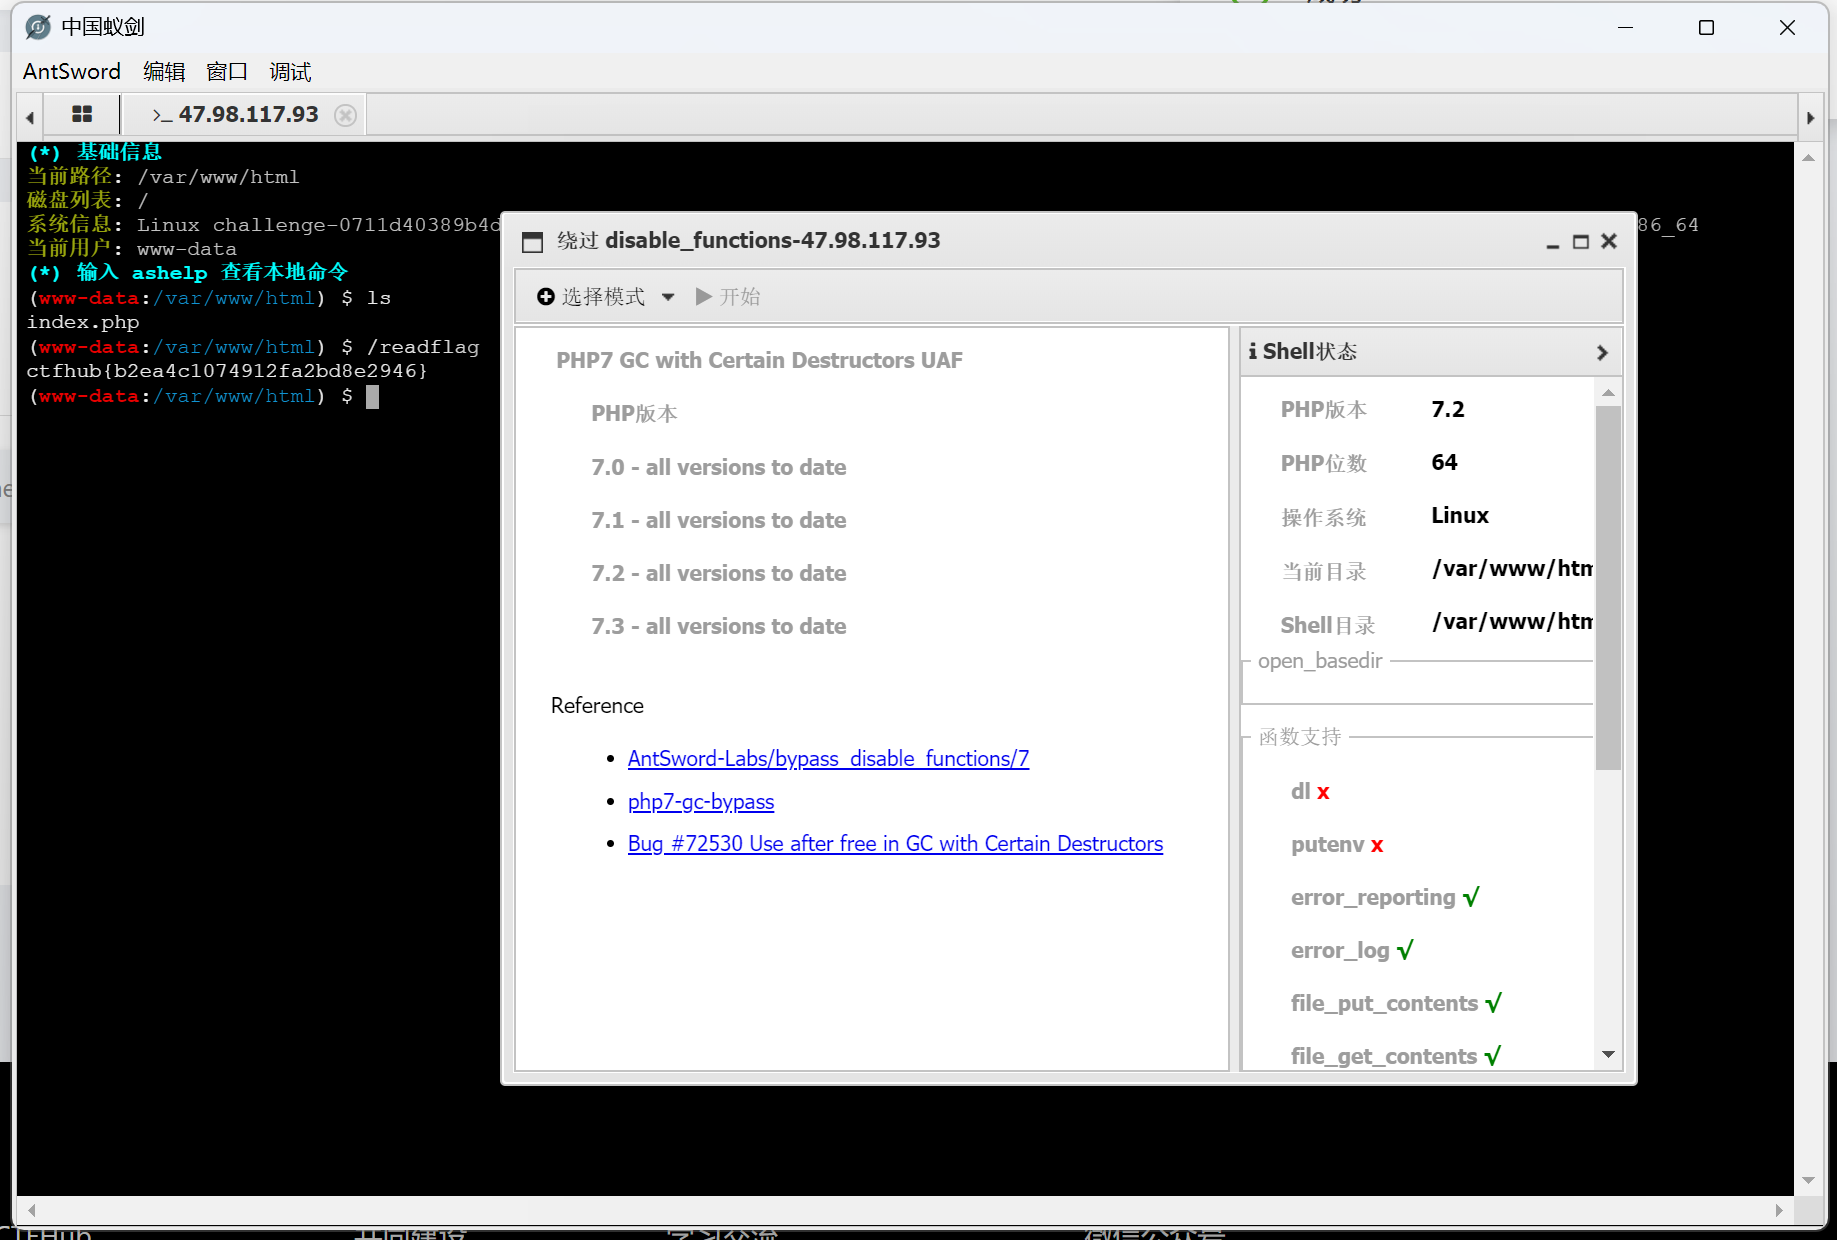The width and height of the screenshot is (1837, 1240).
Task: Click '7.0 - all versions to date'
Action: [718, 467]
